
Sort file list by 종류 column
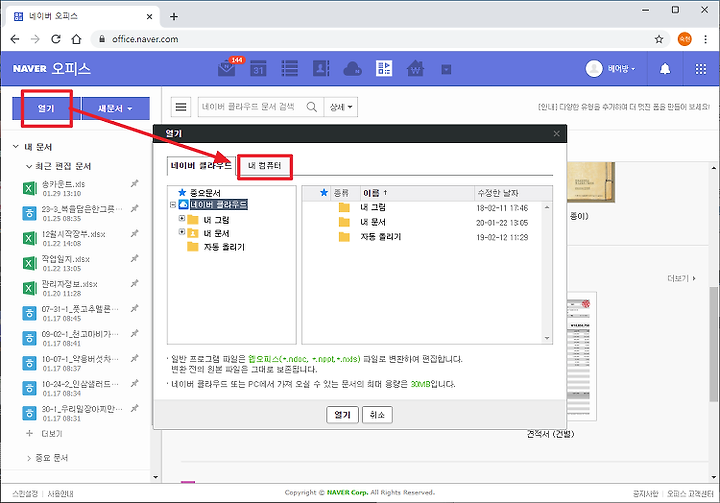pos(344,193)
